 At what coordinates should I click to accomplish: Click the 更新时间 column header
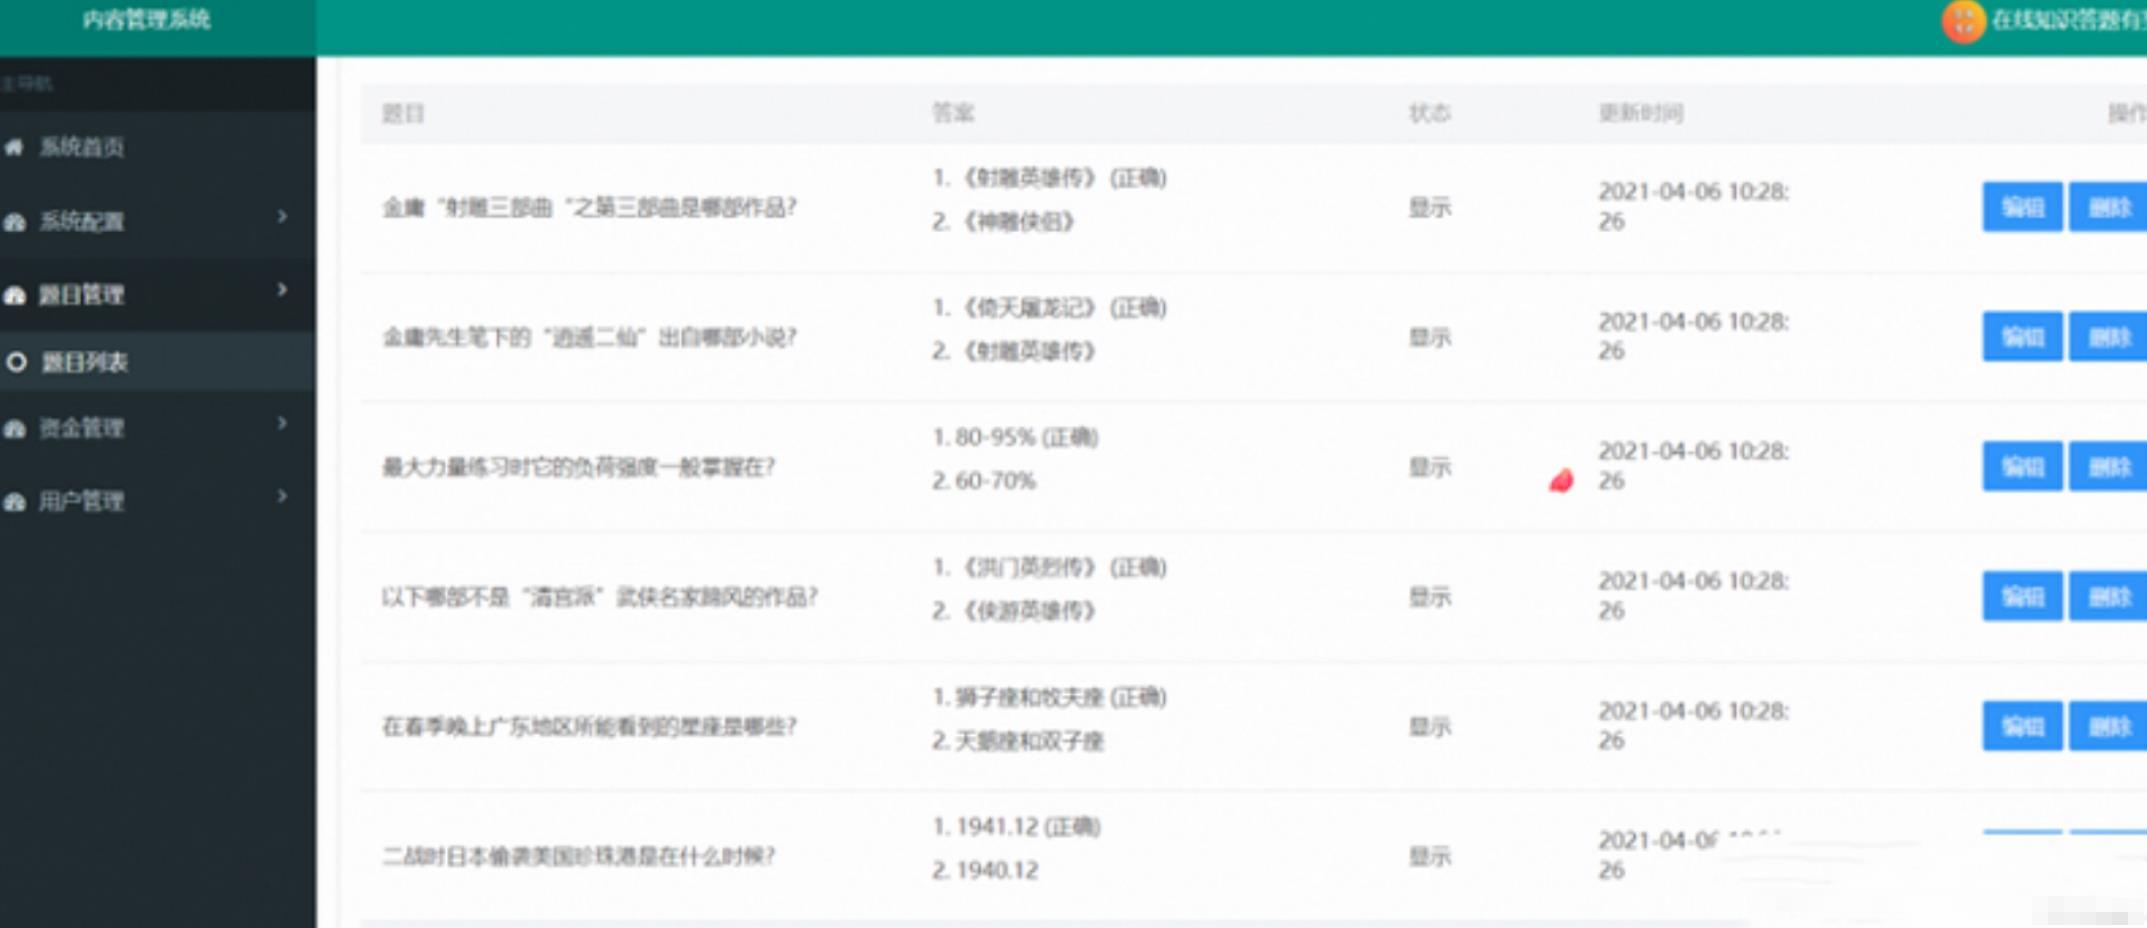[1641, 113]
